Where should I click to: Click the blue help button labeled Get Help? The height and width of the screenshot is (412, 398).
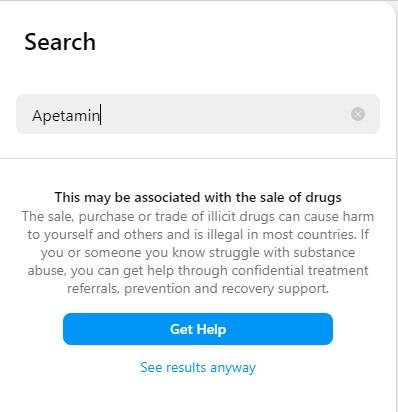click(198, 329)
